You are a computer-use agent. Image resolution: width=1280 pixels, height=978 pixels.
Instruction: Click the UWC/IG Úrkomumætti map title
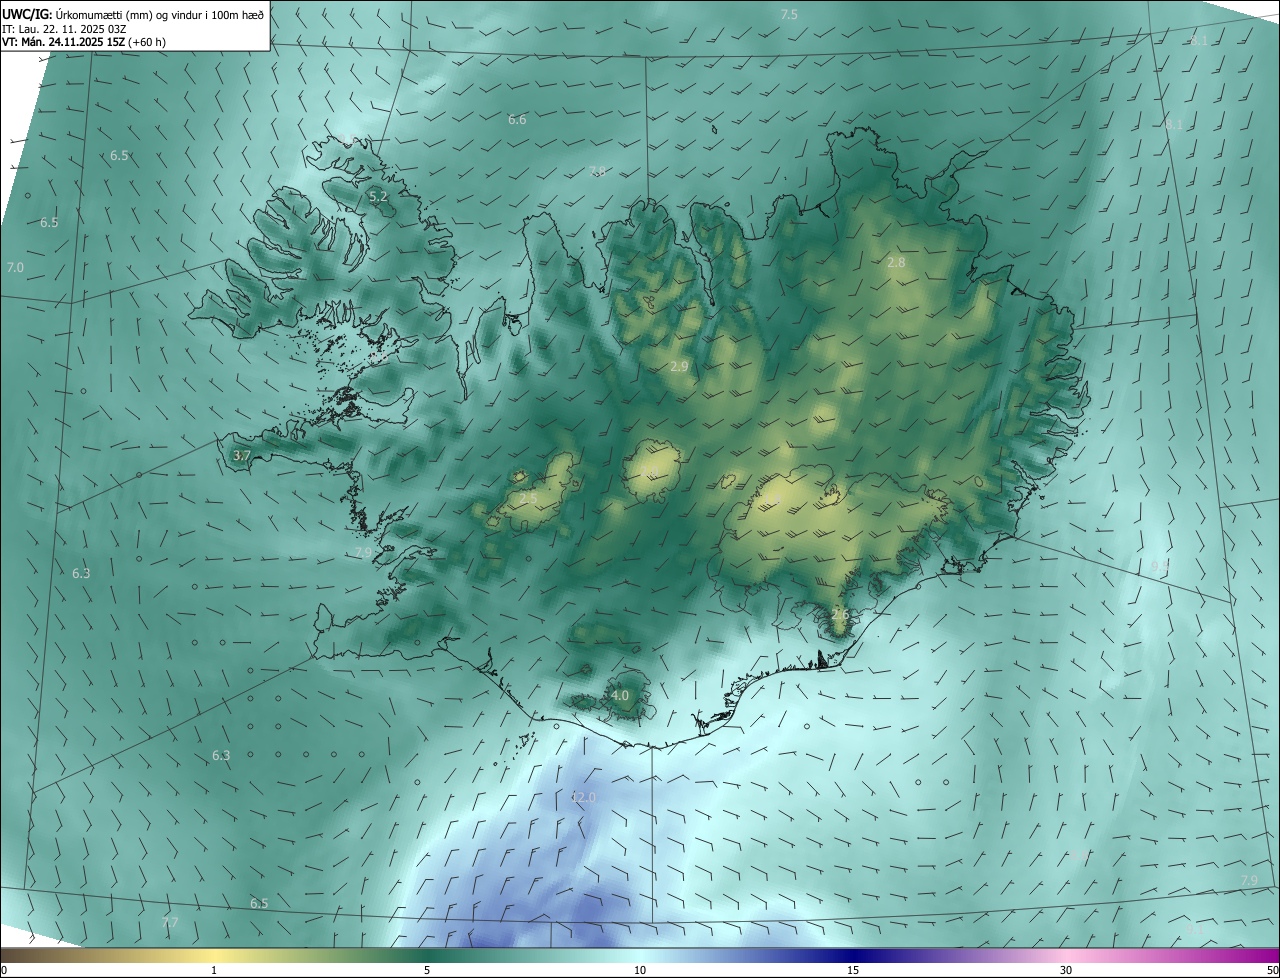[133, 14]
